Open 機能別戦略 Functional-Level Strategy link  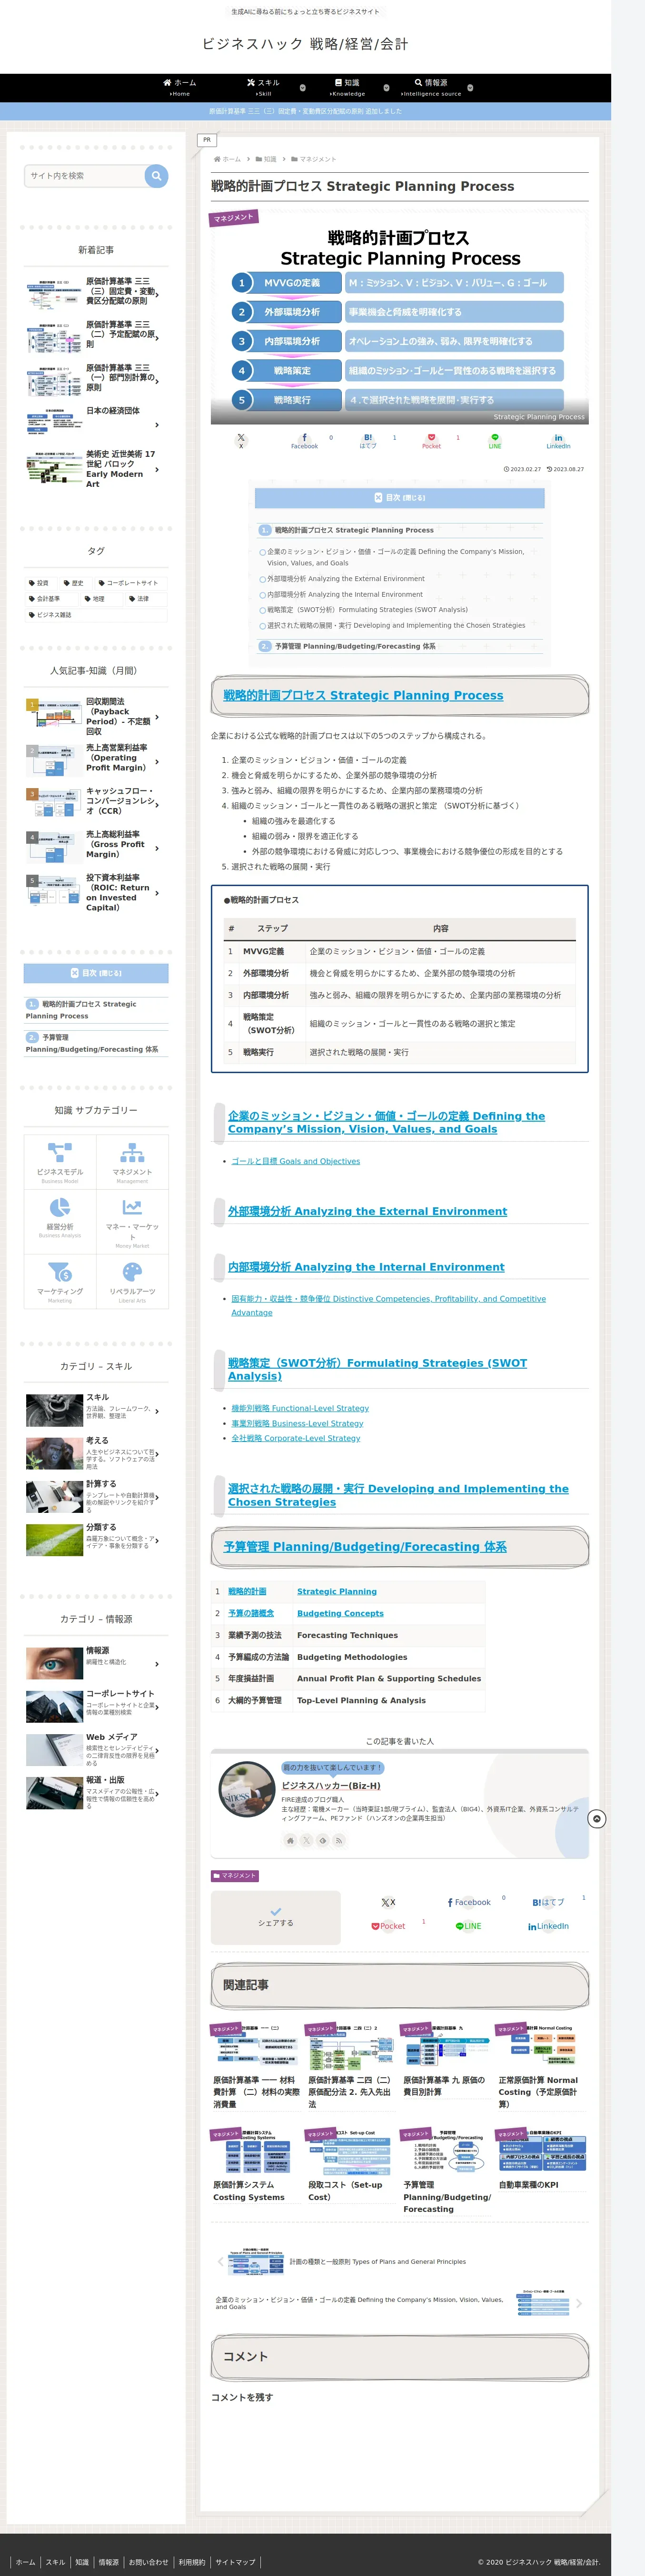[x=300, y=1408]
